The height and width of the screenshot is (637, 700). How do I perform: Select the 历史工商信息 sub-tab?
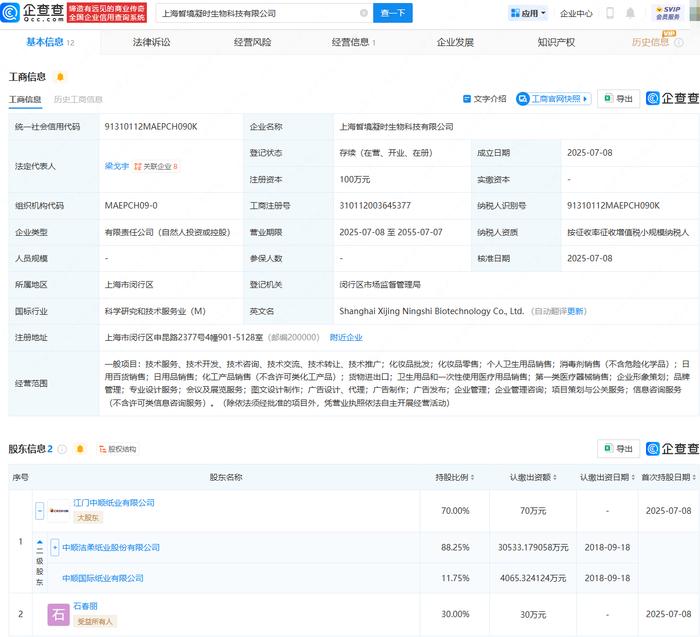pyautogui.click(x=78, y=99)
